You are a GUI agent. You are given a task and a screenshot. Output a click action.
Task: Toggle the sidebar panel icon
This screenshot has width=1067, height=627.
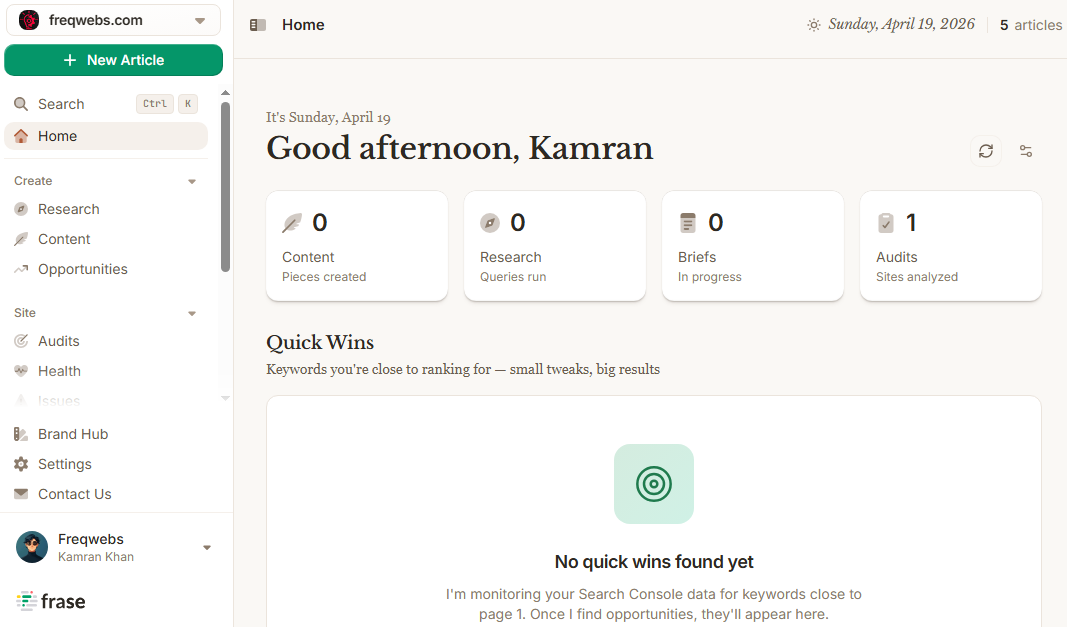258,25
